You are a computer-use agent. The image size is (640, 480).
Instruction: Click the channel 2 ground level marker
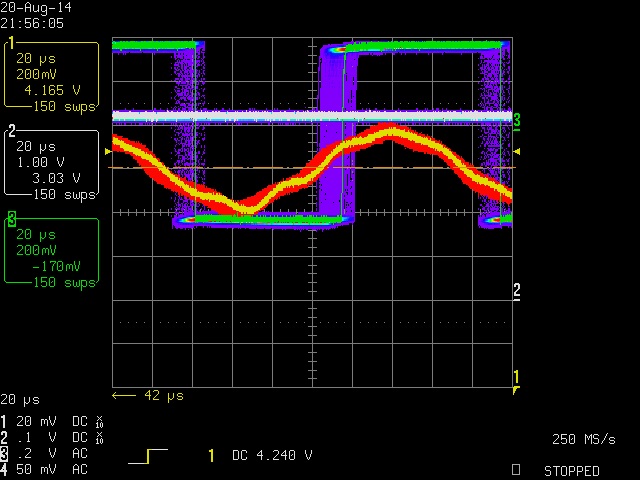(x=517, y=292)
